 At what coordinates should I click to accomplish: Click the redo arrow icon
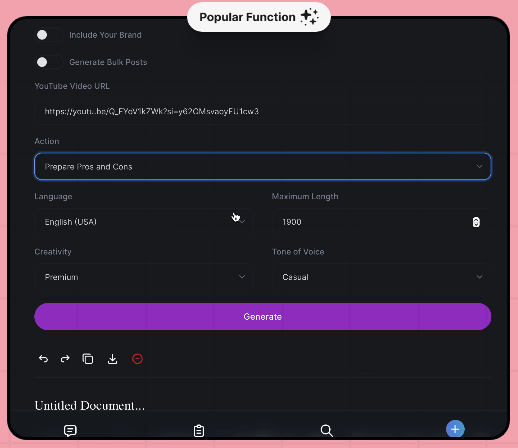click(x=65, y=359)
